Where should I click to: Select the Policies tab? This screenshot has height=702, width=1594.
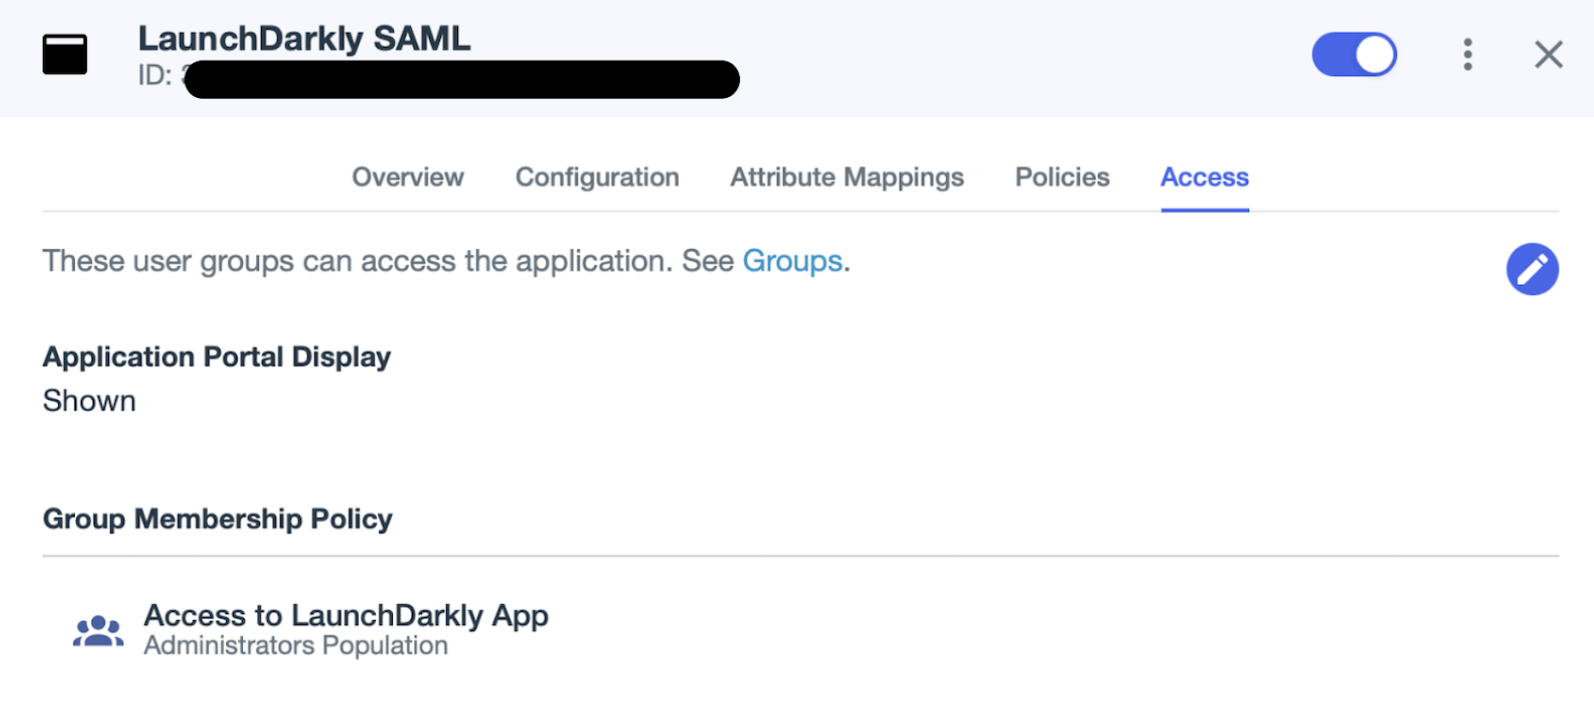[x=1062, y=177]
